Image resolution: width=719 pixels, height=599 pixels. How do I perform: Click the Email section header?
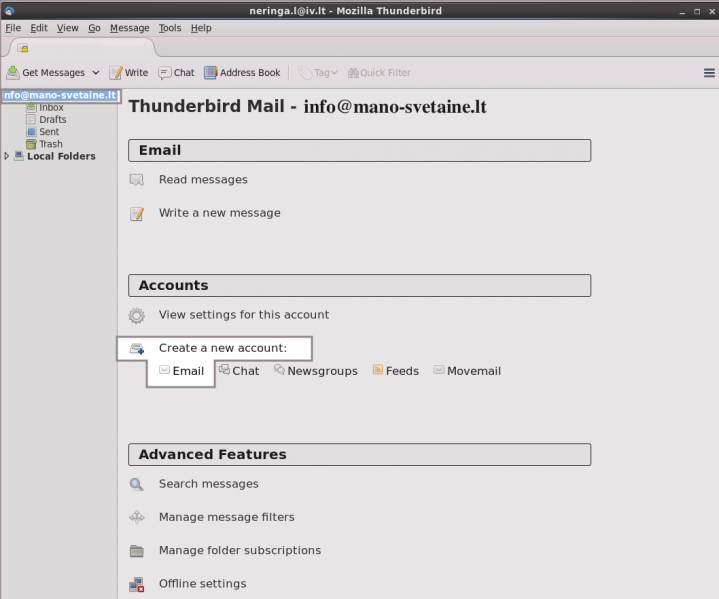click(360, 150)
